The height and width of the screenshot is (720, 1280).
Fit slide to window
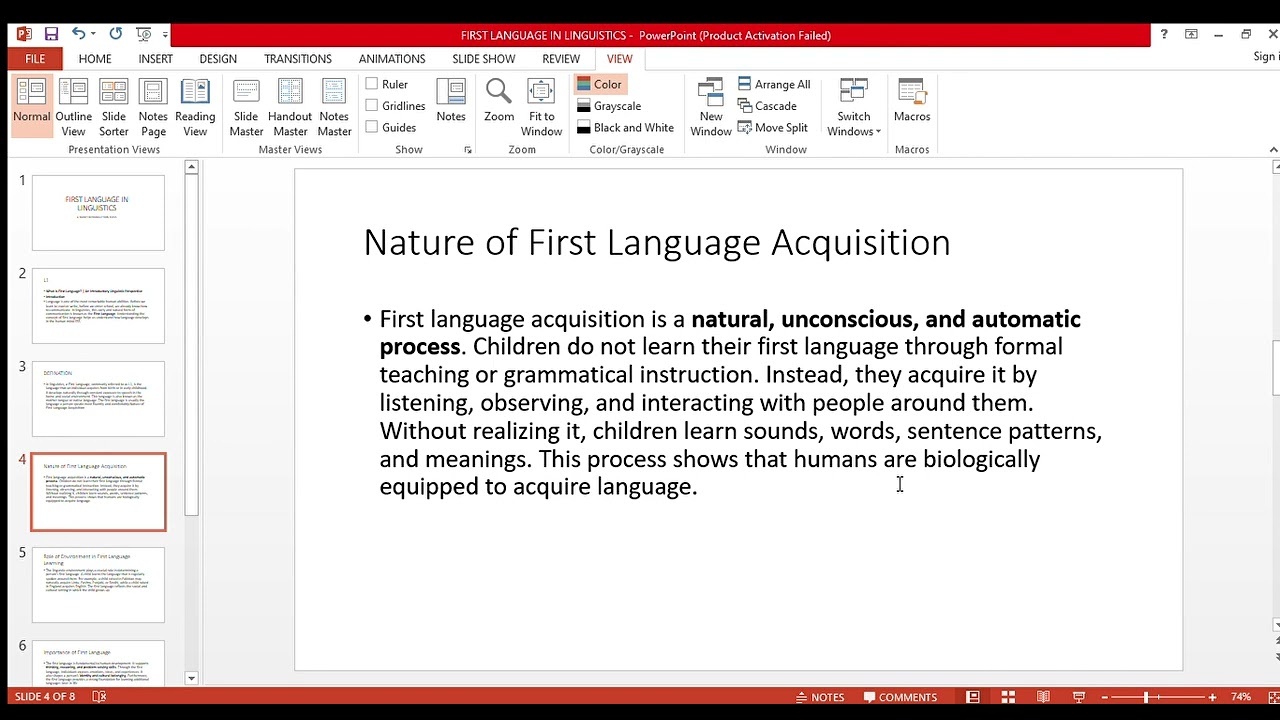click(x=541, y=107)
